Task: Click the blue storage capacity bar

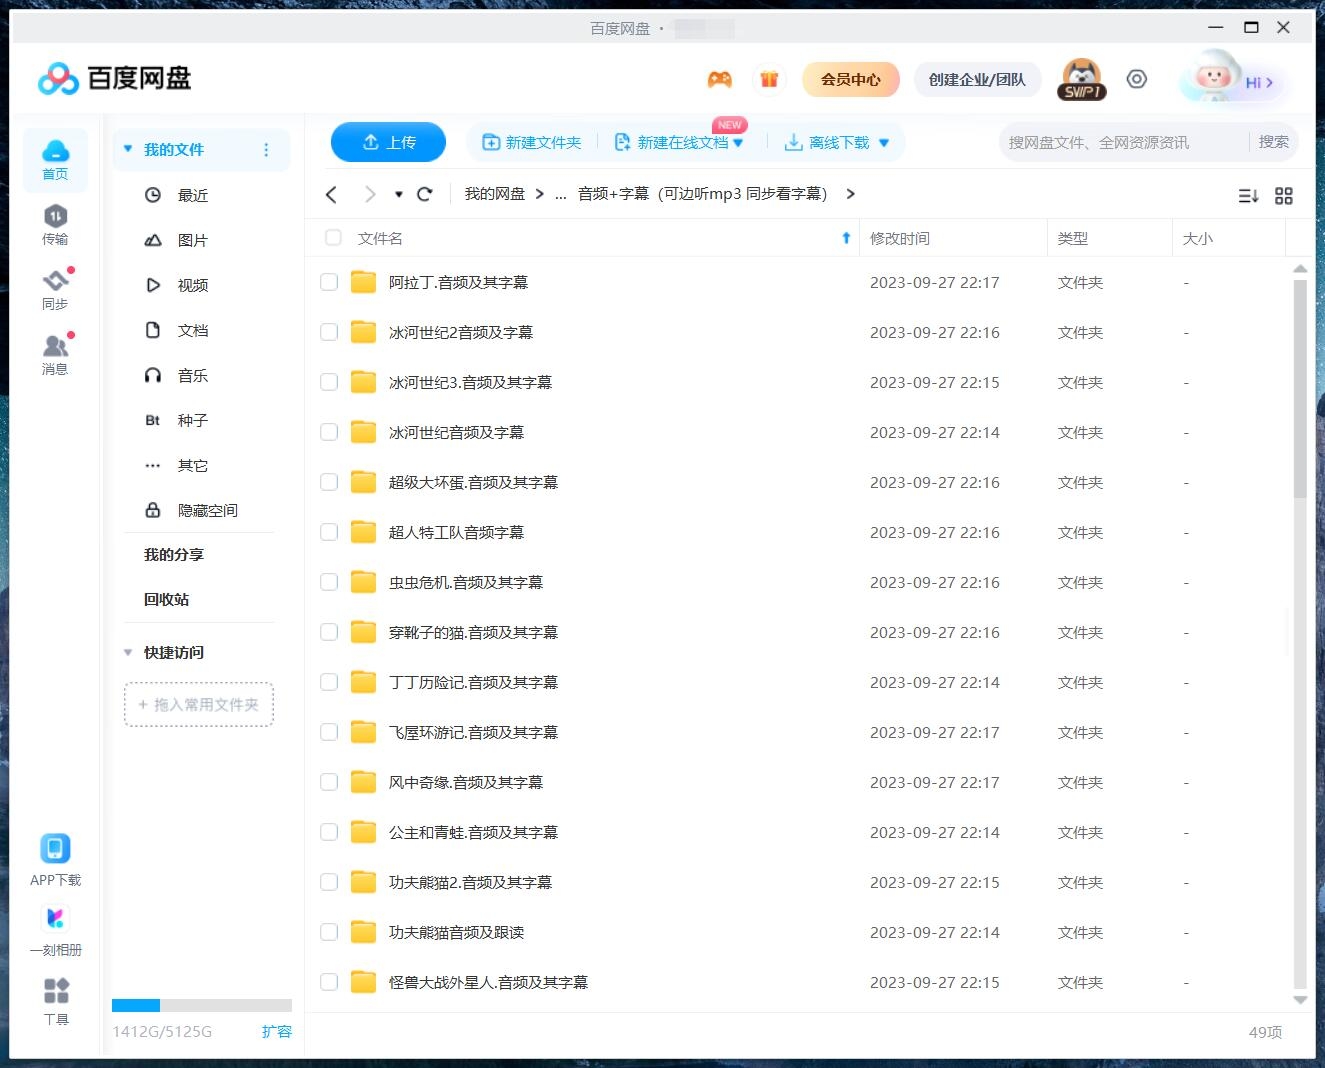Action: point(138,1005)
